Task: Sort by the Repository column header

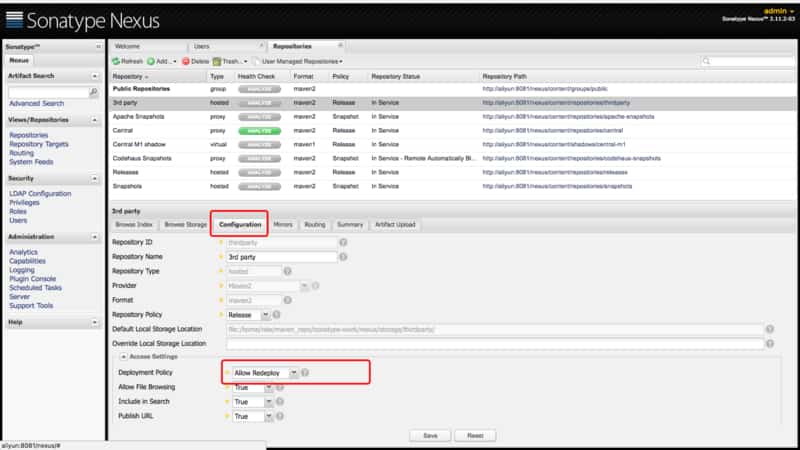Action: point(158,77)
